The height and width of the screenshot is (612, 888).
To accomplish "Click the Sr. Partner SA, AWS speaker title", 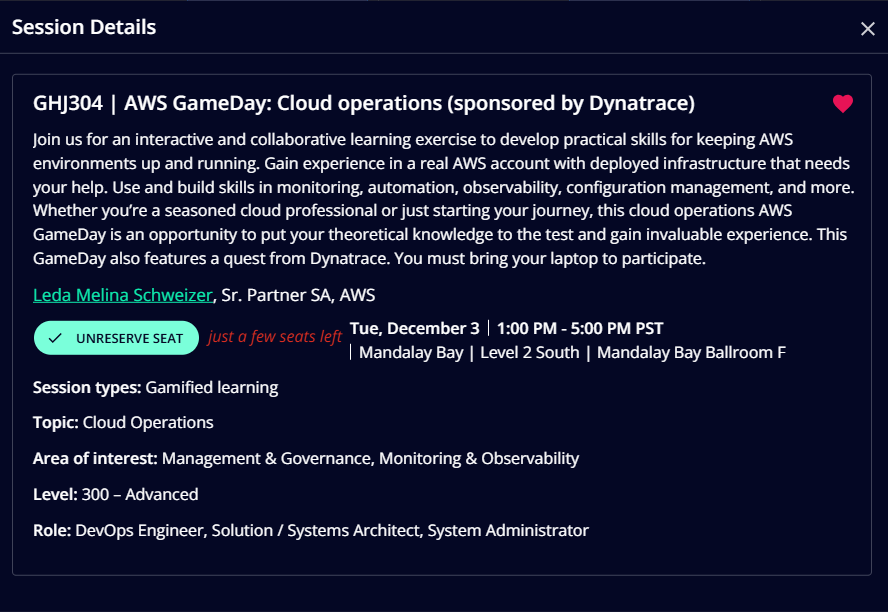I will click(x=298, y=295).
